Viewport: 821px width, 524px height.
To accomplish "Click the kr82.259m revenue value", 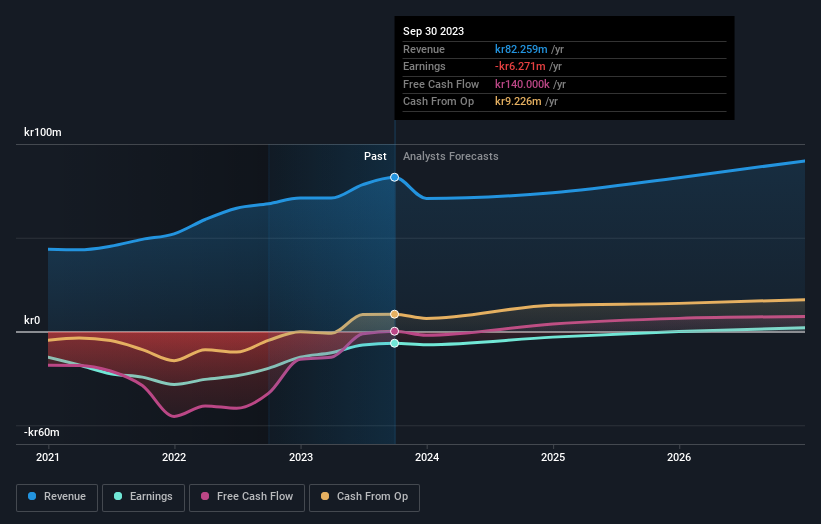I will 521,49.
